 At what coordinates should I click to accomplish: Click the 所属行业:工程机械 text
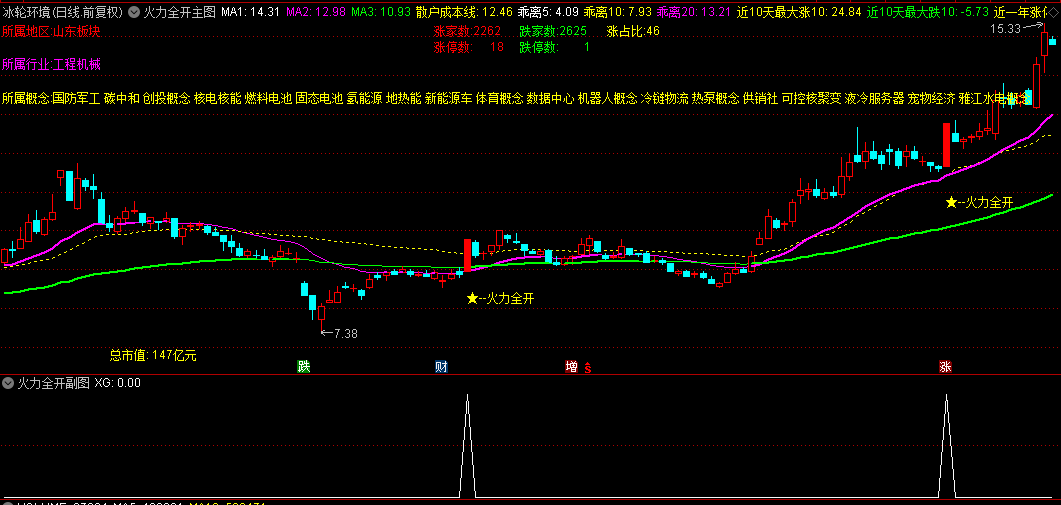51,64
